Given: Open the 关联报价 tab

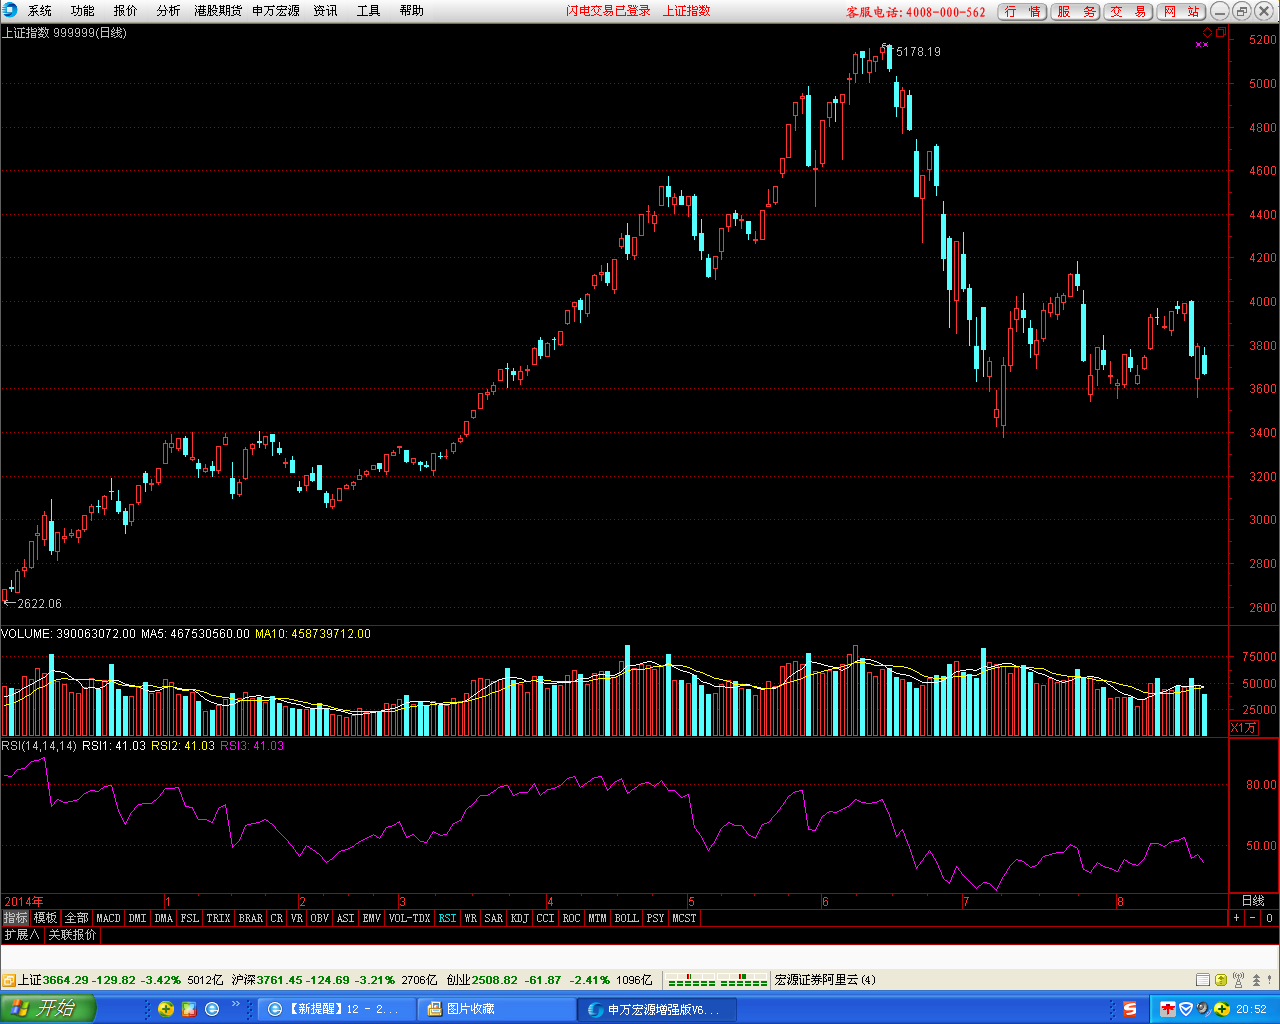Looking at the screenshot, I should (x=73, y=935).
